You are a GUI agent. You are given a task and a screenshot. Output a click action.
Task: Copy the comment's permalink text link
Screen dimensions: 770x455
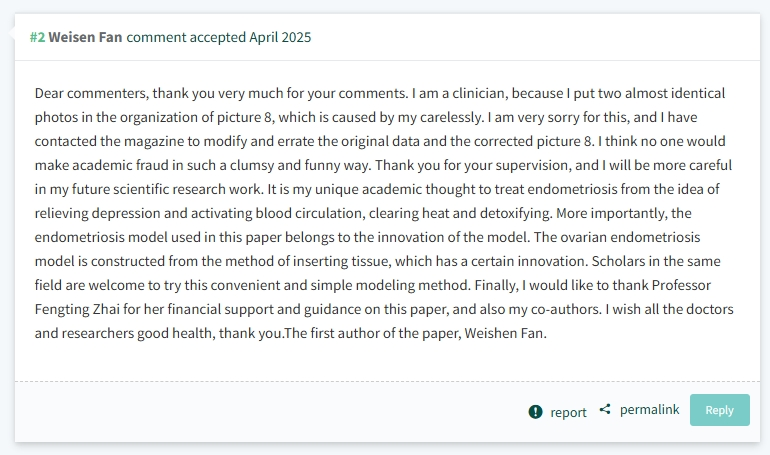[649, 409]
